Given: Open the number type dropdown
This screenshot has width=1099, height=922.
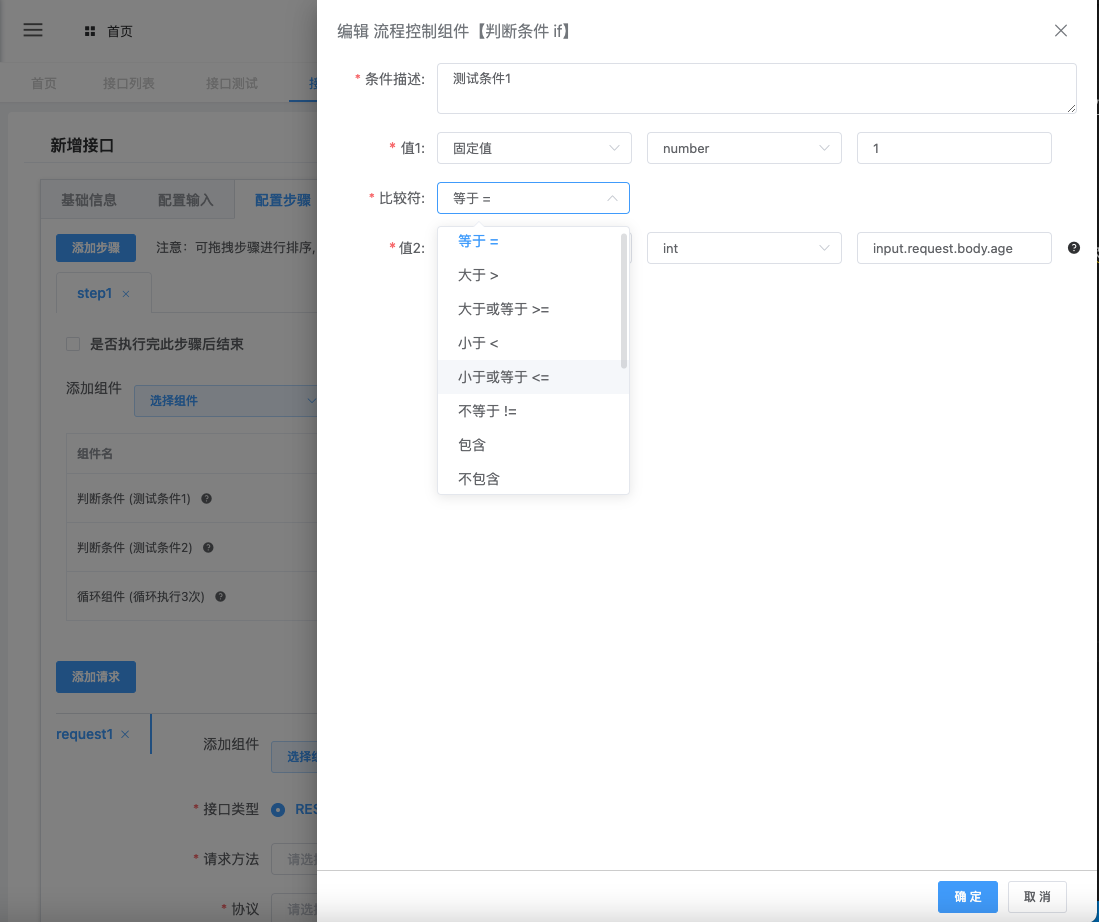Looking at the screenshot, I should tap(744, 148).
